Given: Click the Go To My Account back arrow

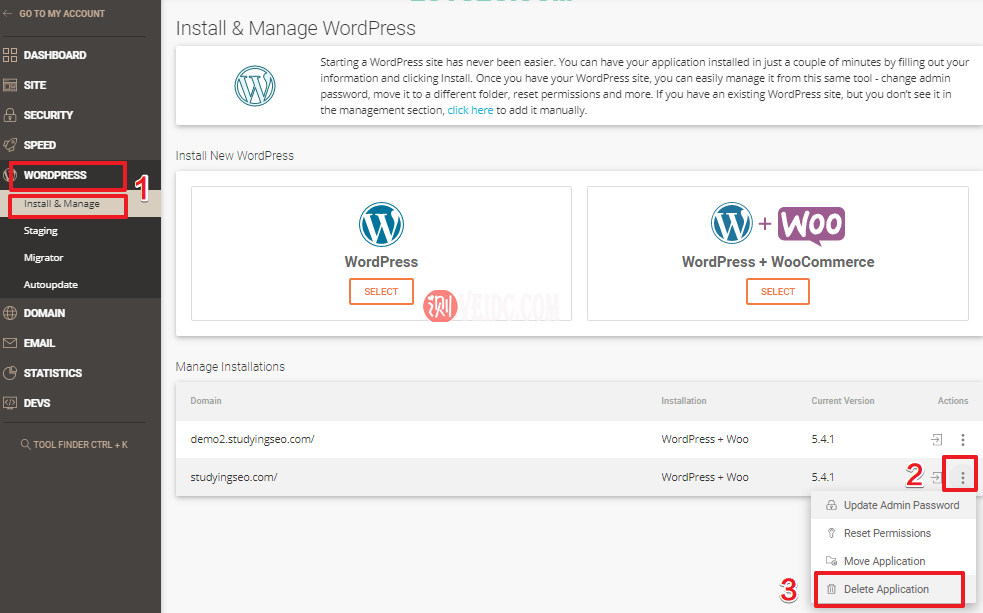Looking at the screenshot, I should [8, 13].
